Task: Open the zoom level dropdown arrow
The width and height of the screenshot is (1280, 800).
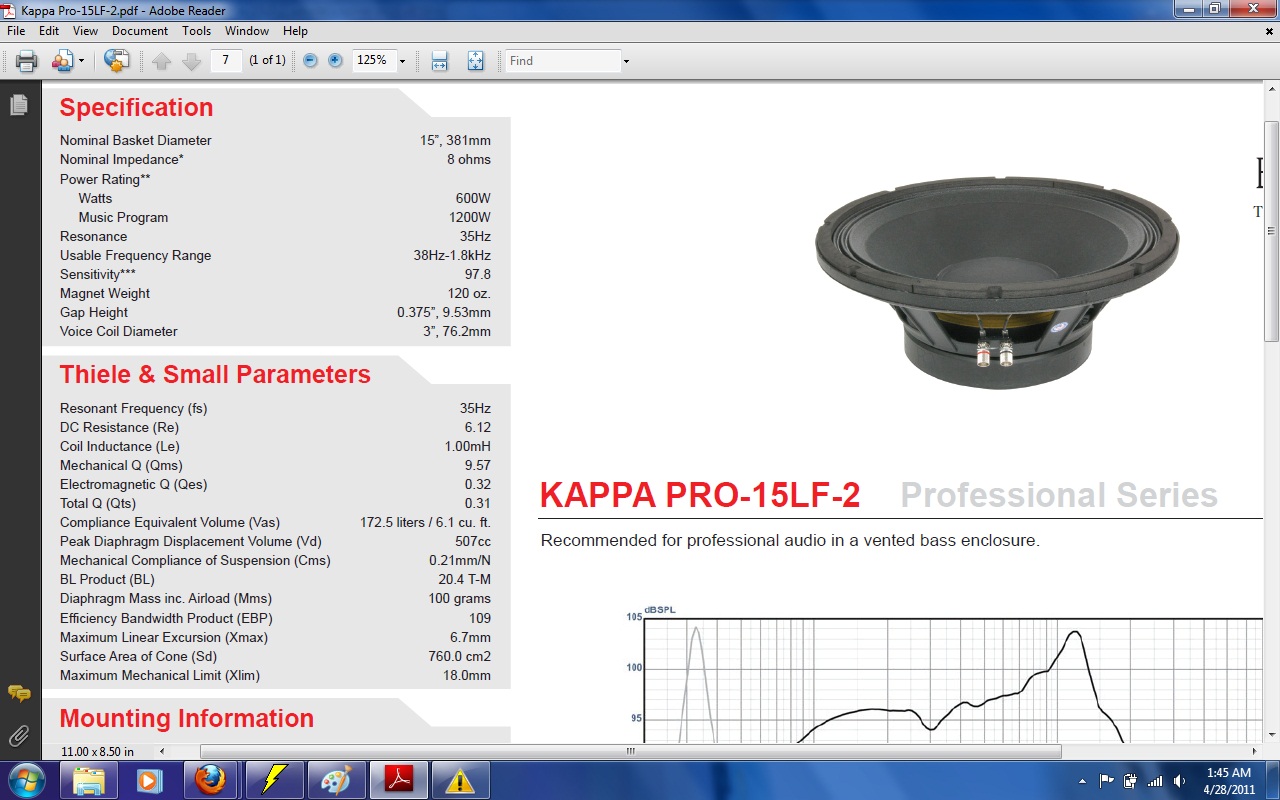Action: pyautogui.click(x=402, y=61)
